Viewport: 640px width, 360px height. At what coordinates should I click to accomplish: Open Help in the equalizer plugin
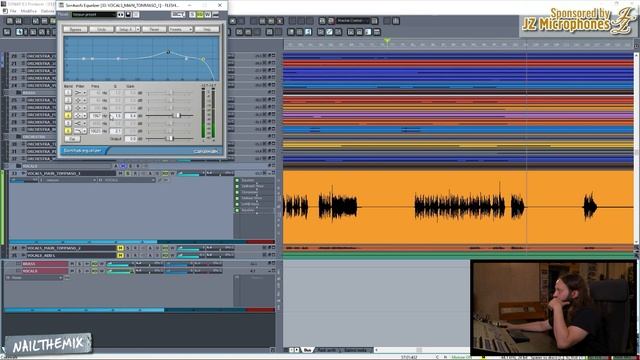pos(207,29)
